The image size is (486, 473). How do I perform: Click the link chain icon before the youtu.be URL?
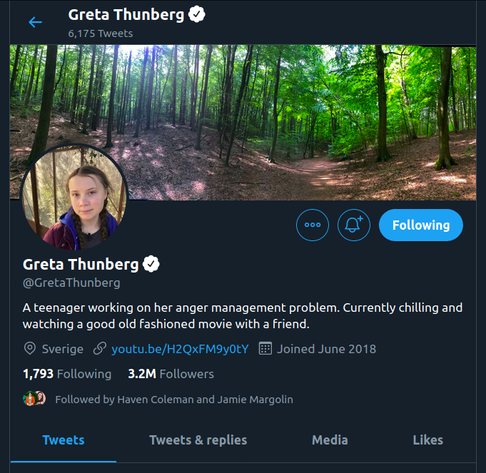[x=99, y=349]
